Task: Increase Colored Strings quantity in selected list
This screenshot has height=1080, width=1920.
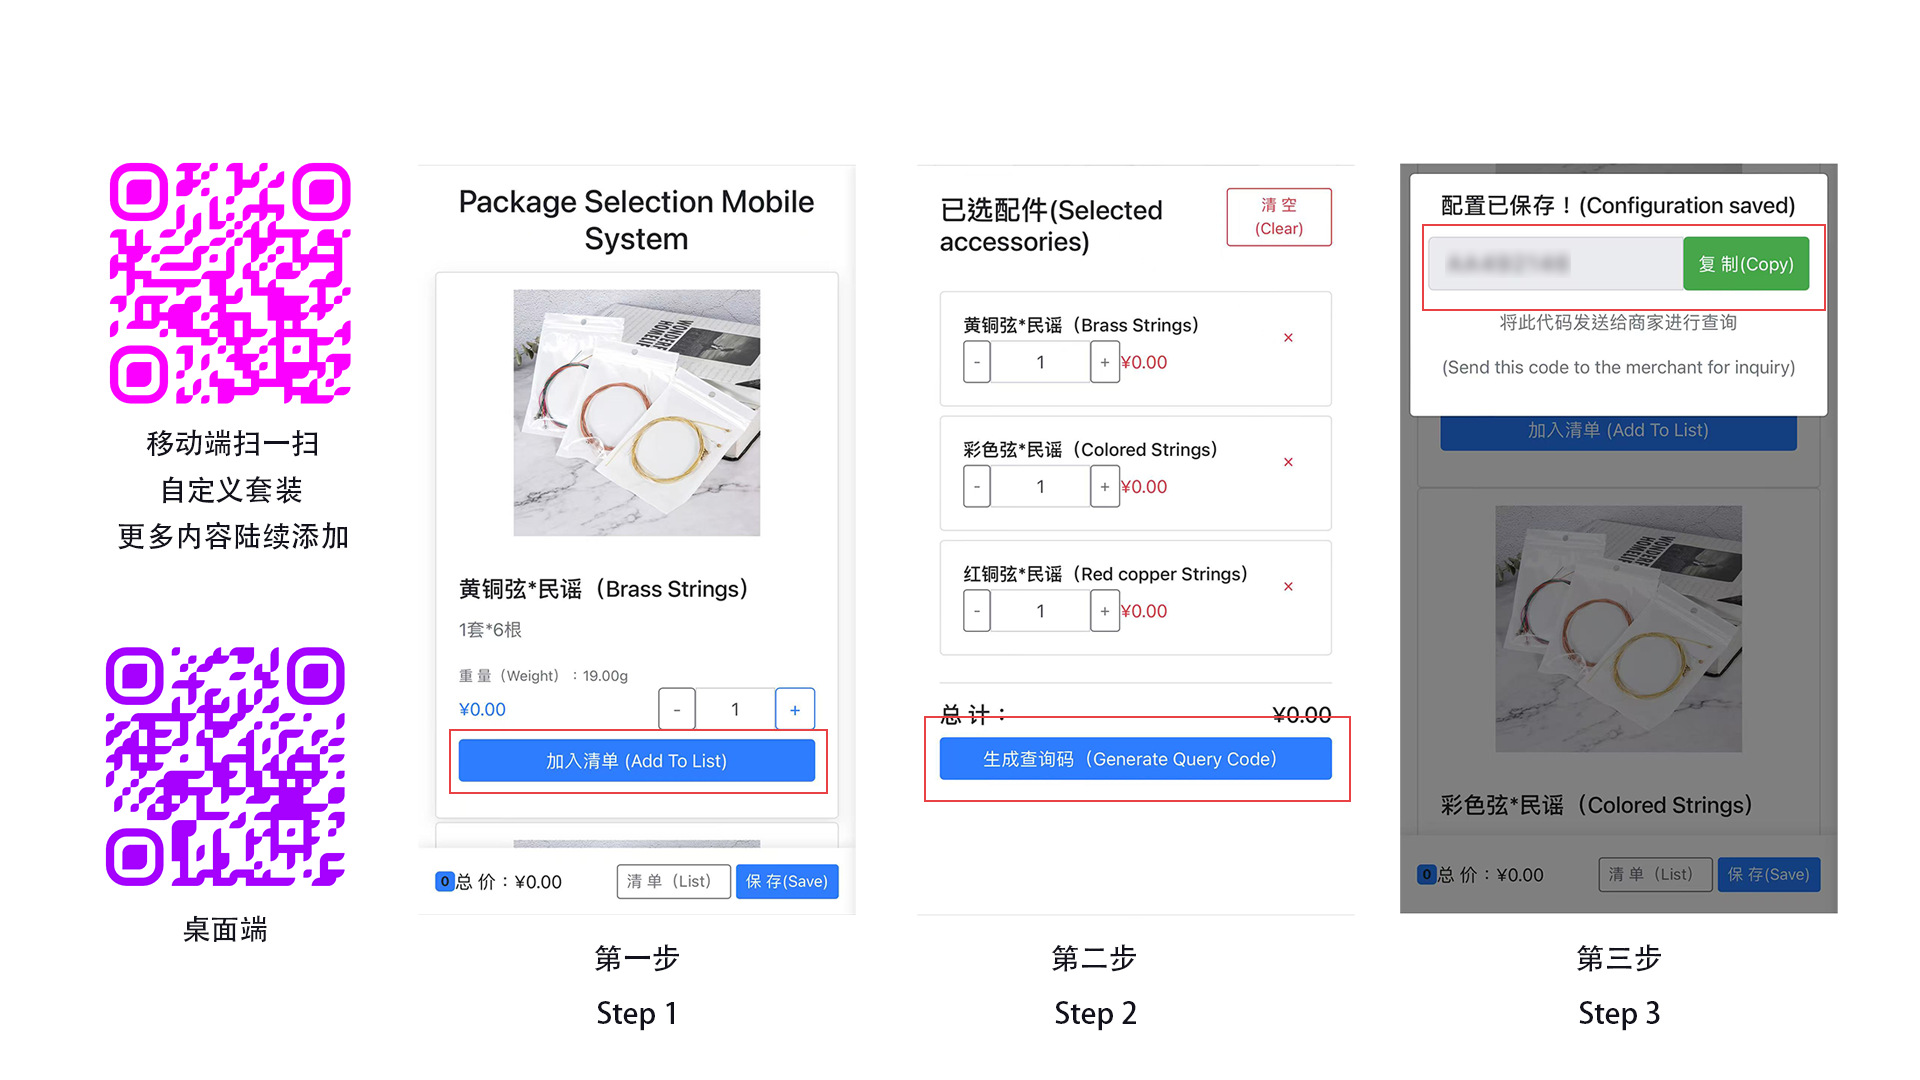Action: (x=1104, y=487)
